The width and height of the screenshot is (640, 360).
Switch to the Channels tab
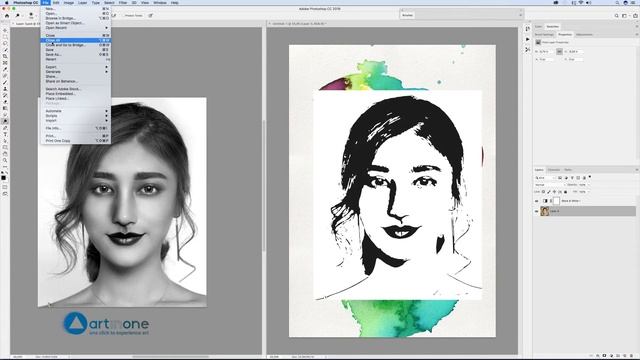[554, 170]
